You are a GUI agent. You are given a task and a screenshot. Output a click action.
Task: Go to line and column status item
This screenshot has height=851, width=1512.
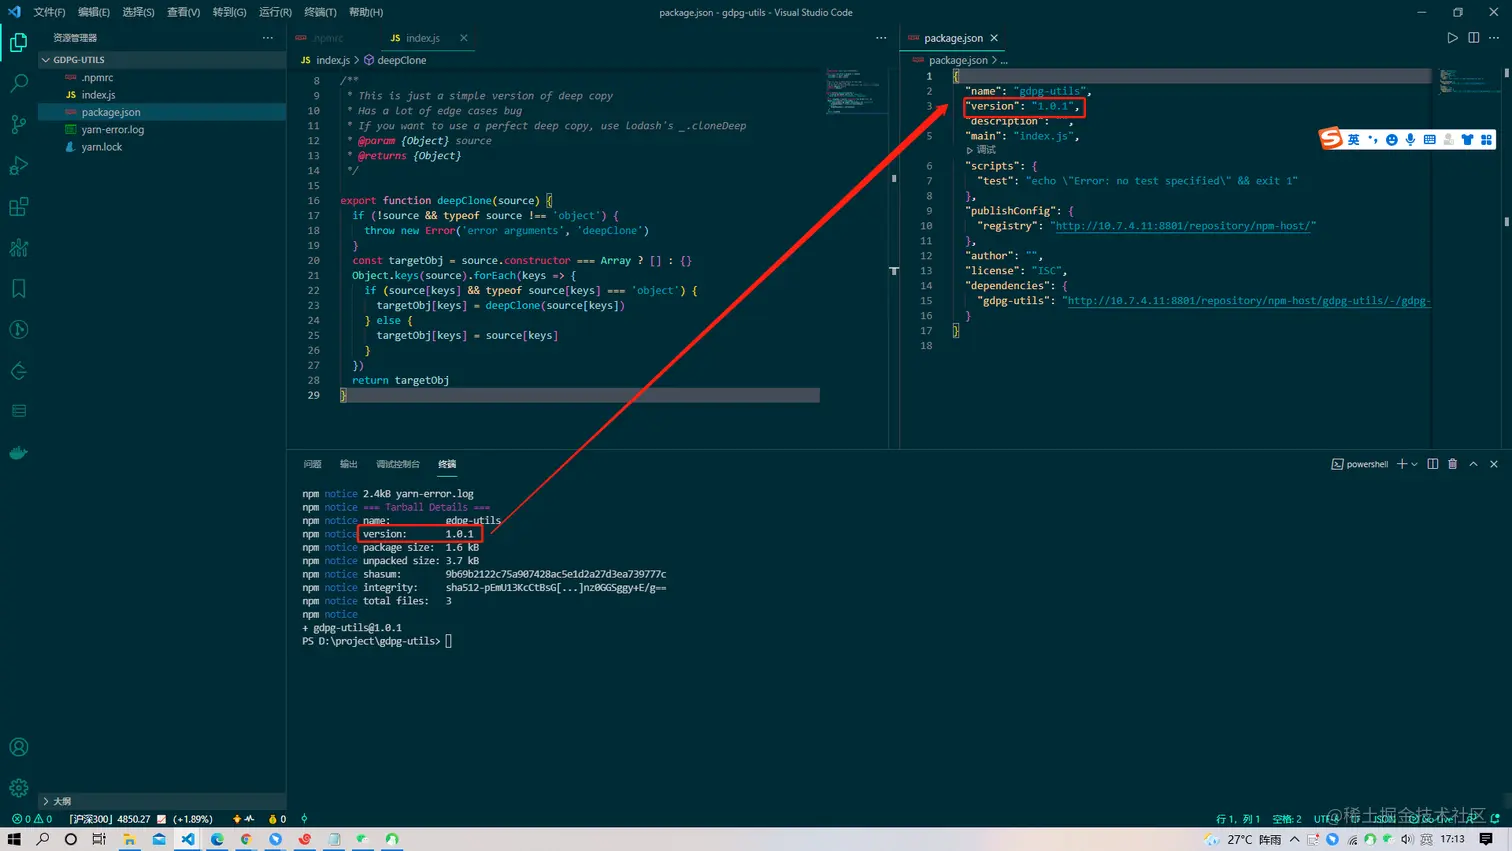pyautogui.click(x=1237, y=819)
